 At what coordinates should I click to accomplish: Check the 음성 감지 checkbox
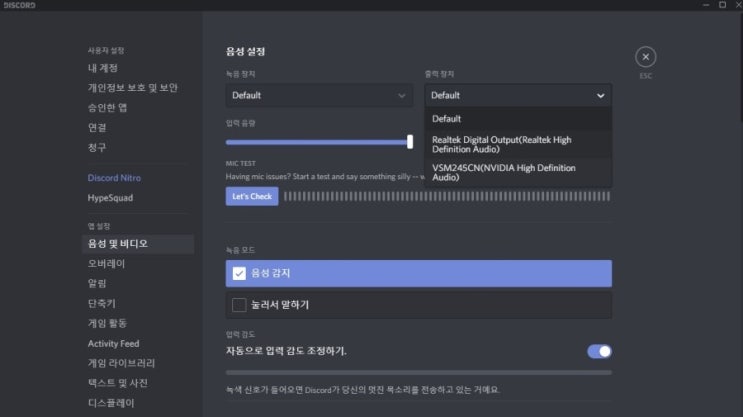(x=239, y=273)
